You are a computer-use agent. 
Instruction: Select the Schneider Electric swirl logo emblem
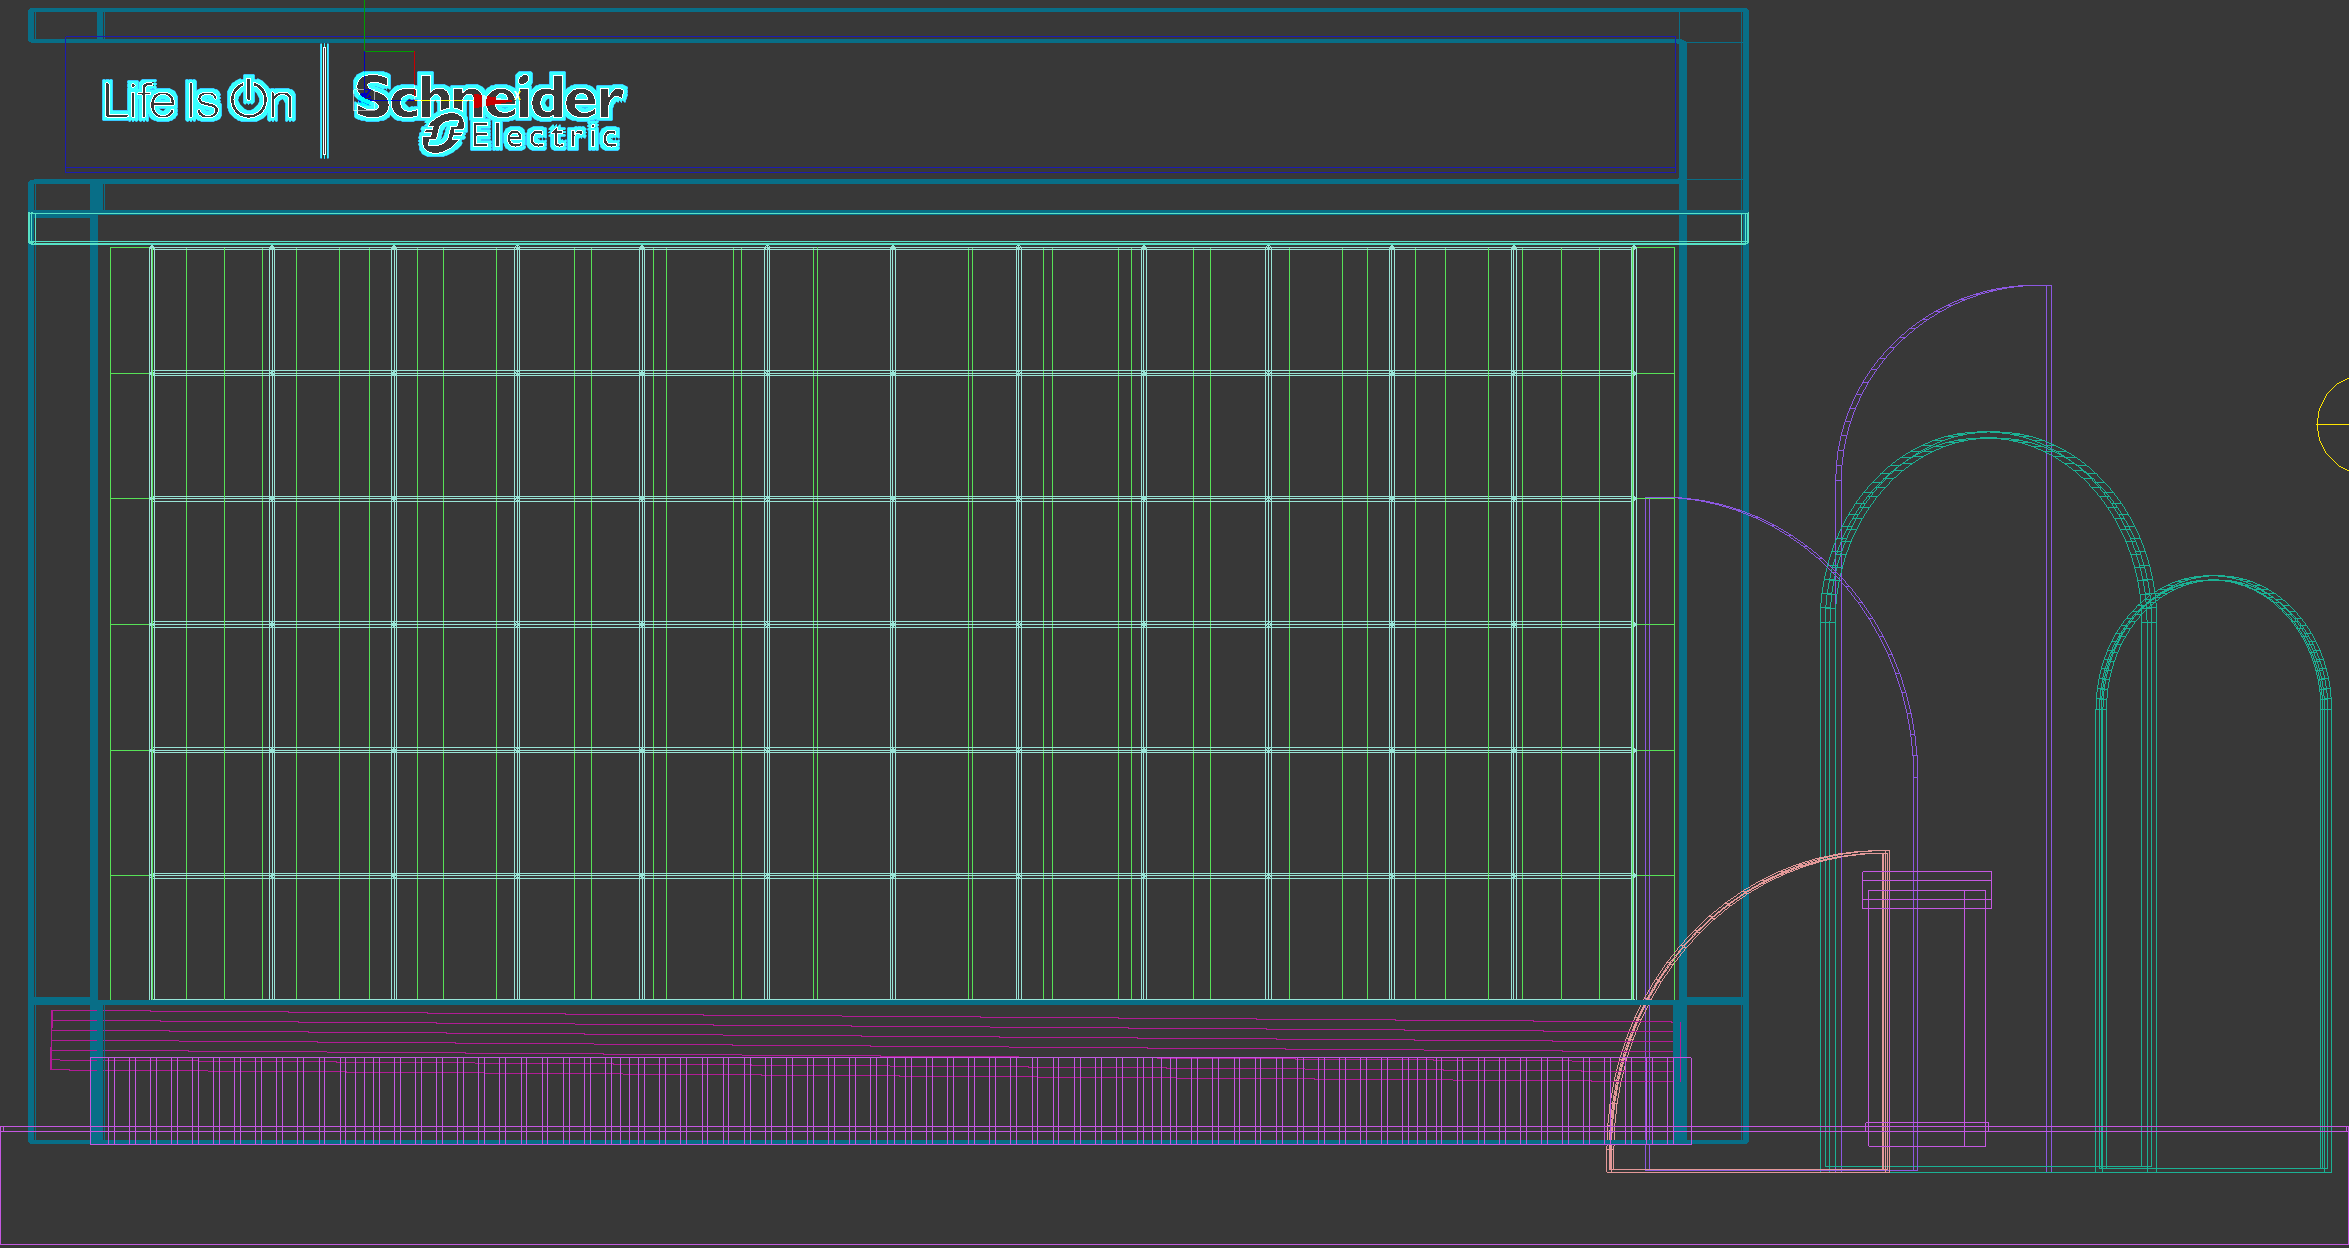pyautogui.click(x=442, y=135)
